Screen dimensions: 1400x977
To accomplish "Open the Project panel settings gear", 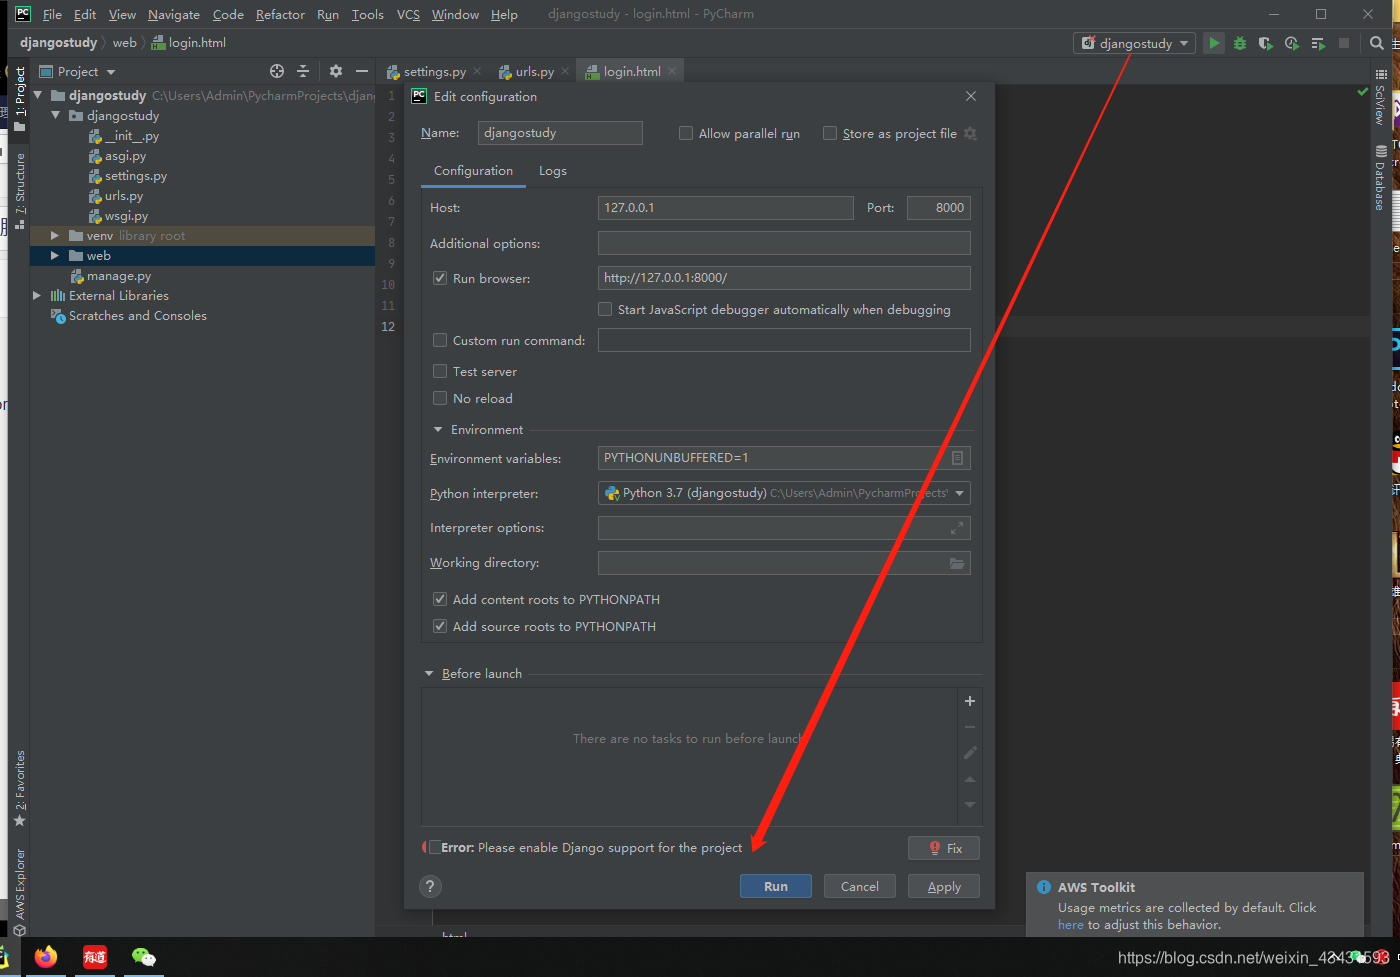I will 336,71.
